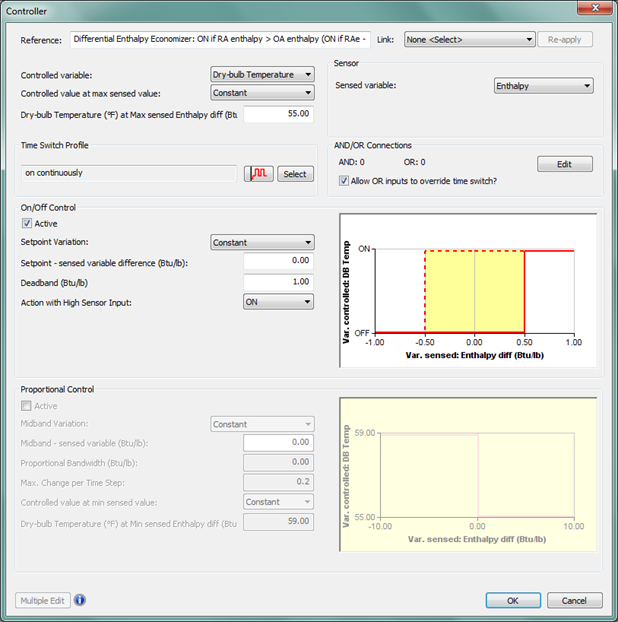Image resolution: width=618 pixels, height=622 pixels.
Task: Click the Midband sensed variable 0.00 field
Action: [278, 442]
